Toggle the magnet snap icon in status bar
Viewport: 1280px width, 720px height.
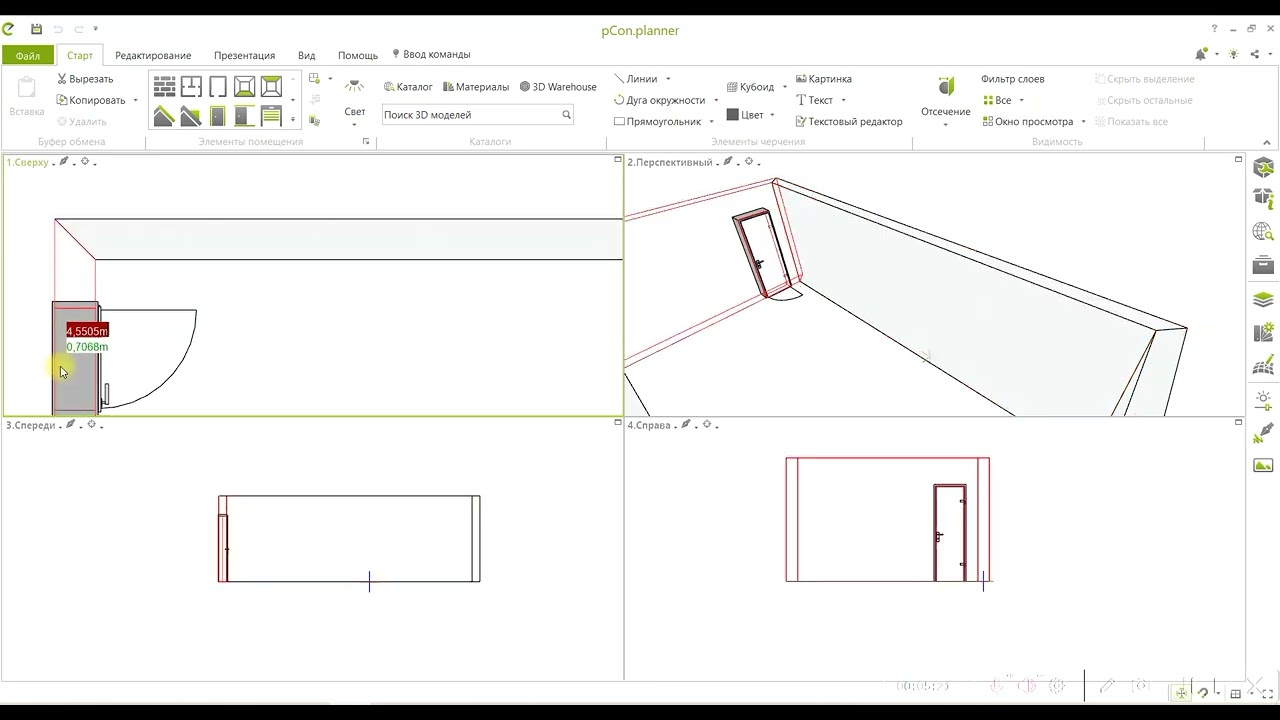(1203, 692)
